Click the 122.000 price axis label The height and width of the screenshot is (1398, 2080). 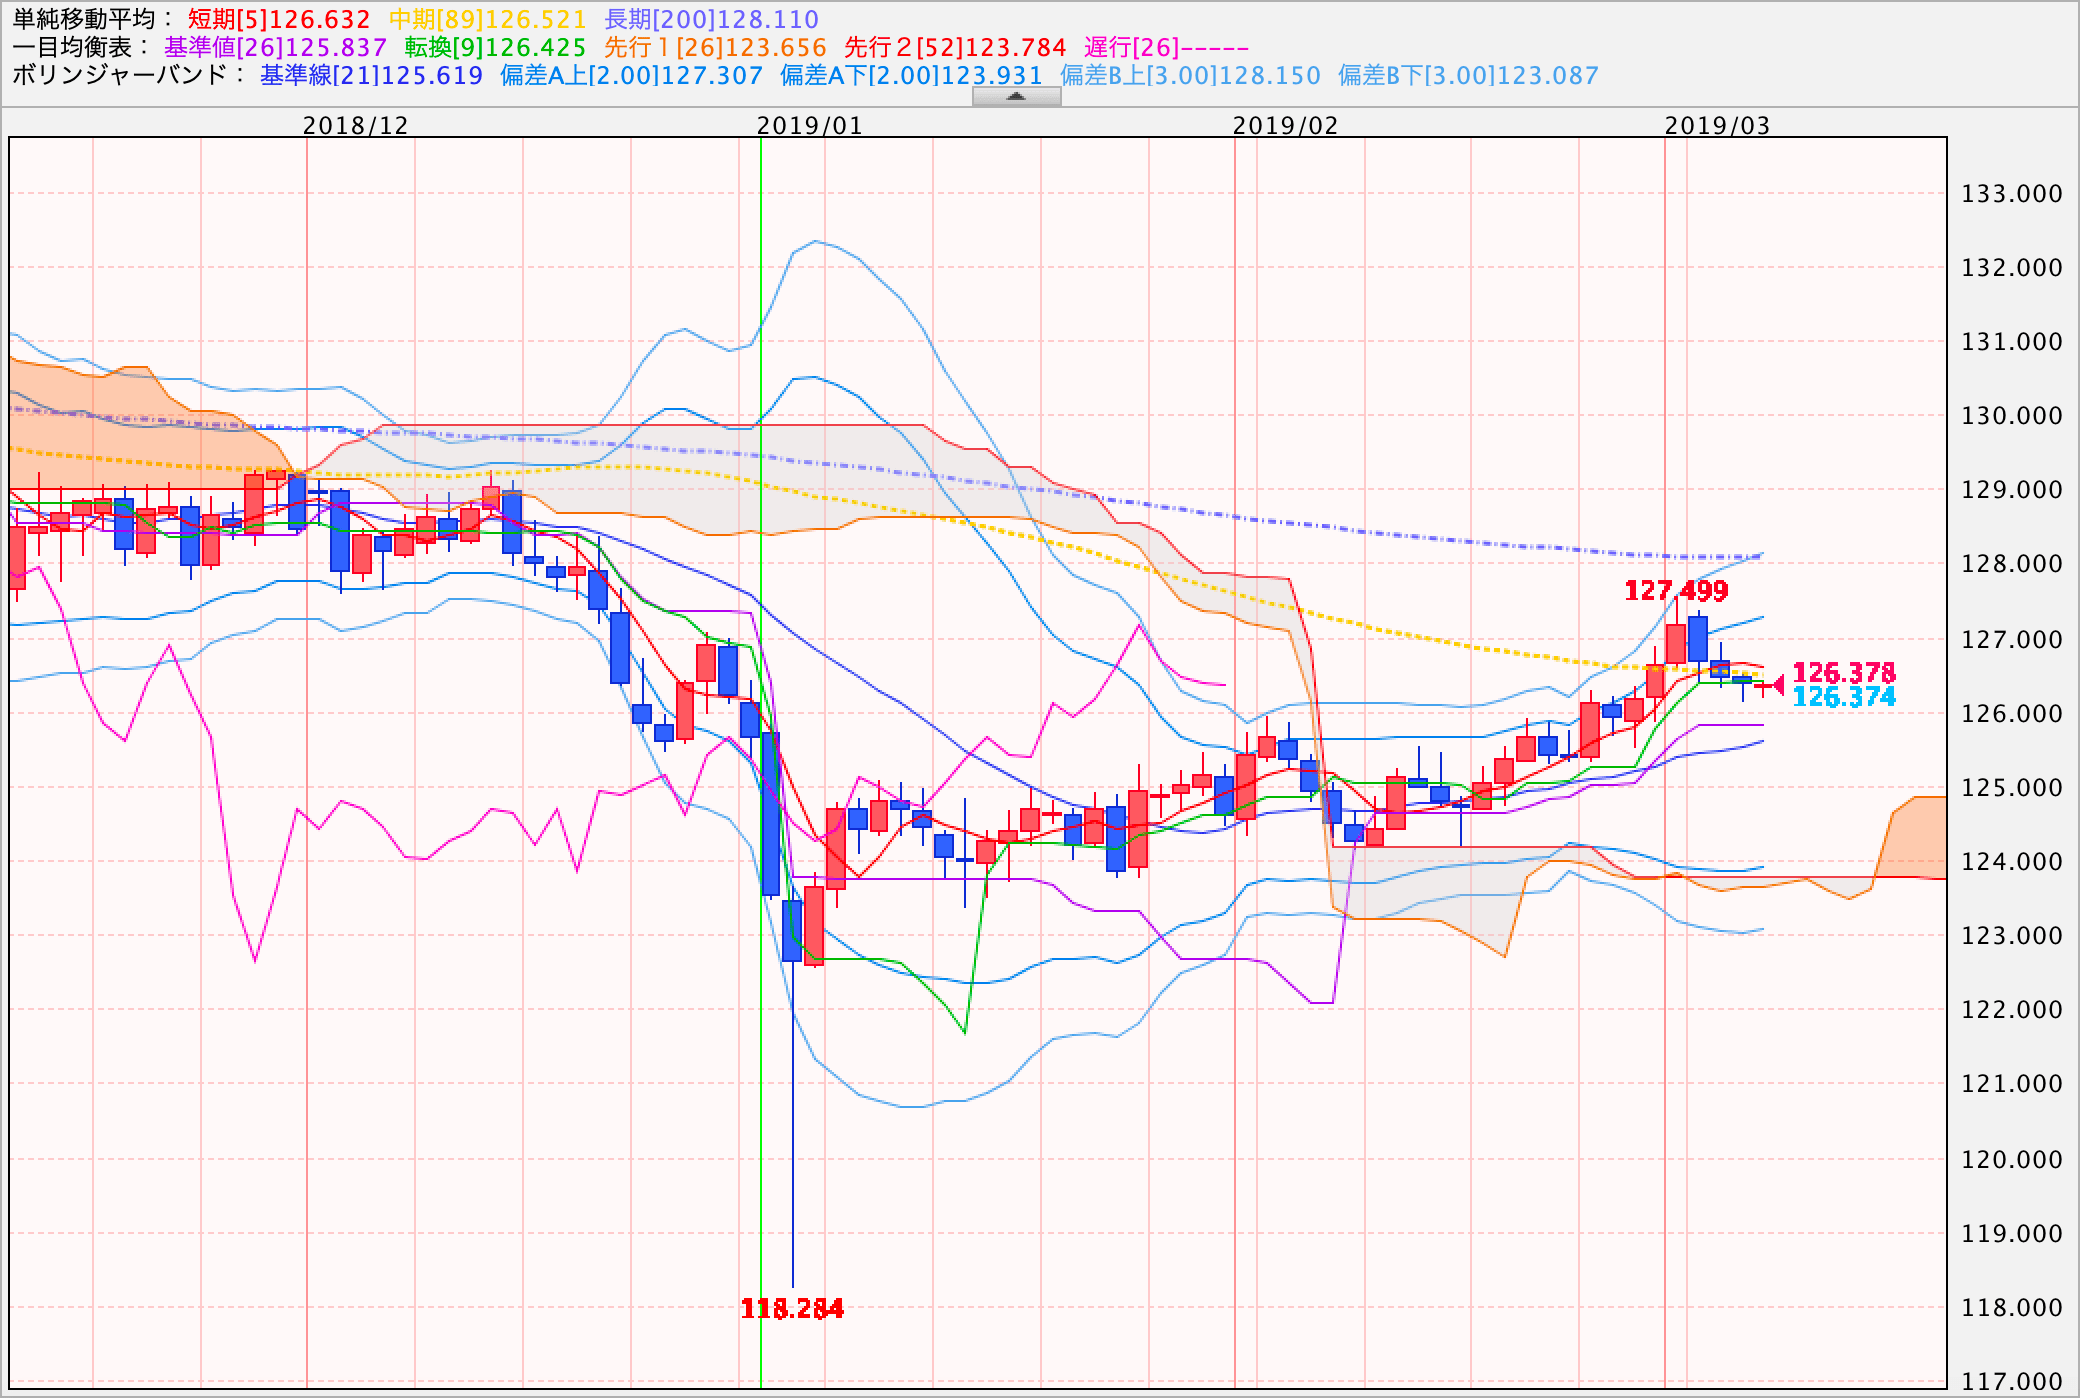[x=2012, y=1010]
